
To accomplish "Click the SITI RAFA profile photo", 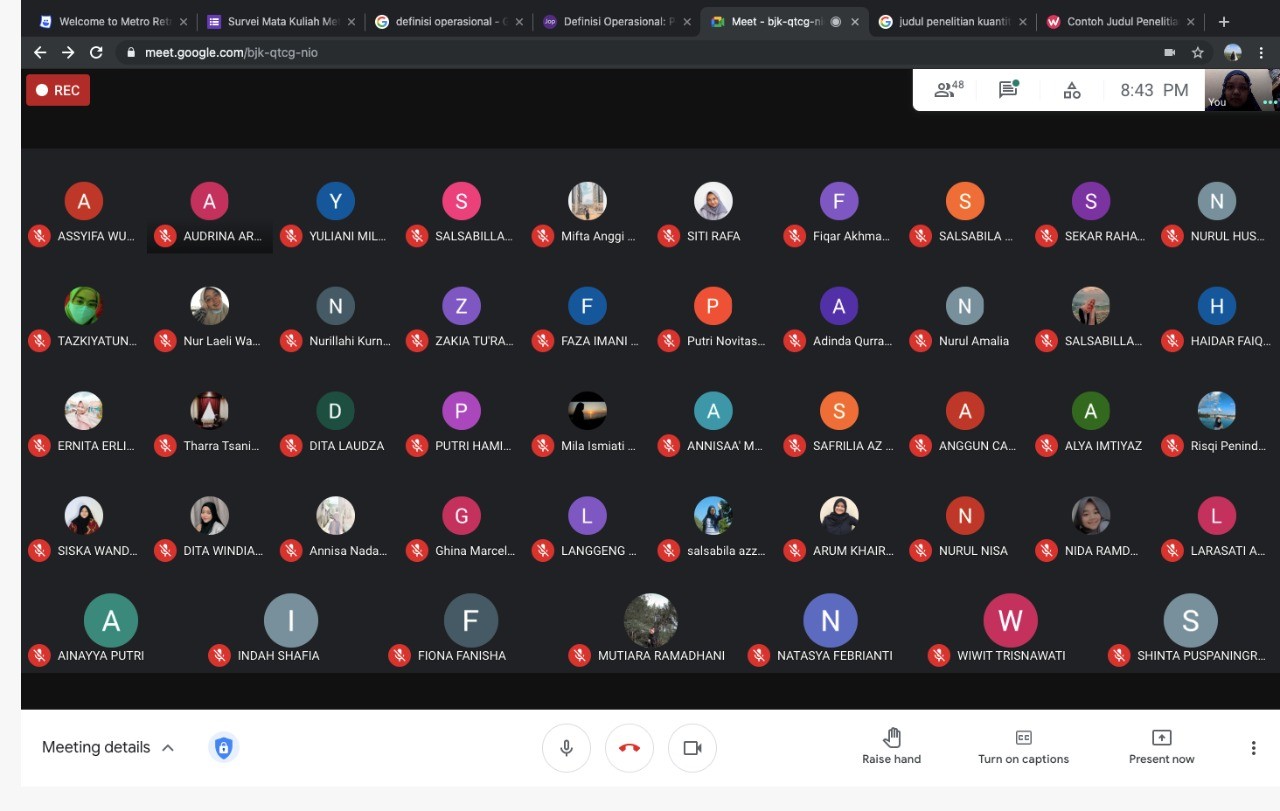I will [x=713, y=201].
